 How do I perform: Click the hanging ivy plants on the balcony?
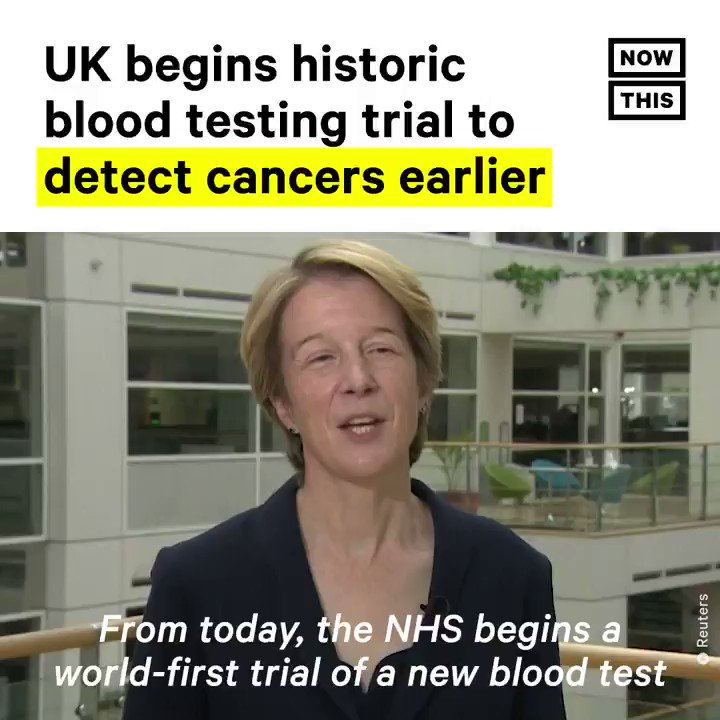tap(606, 281)
